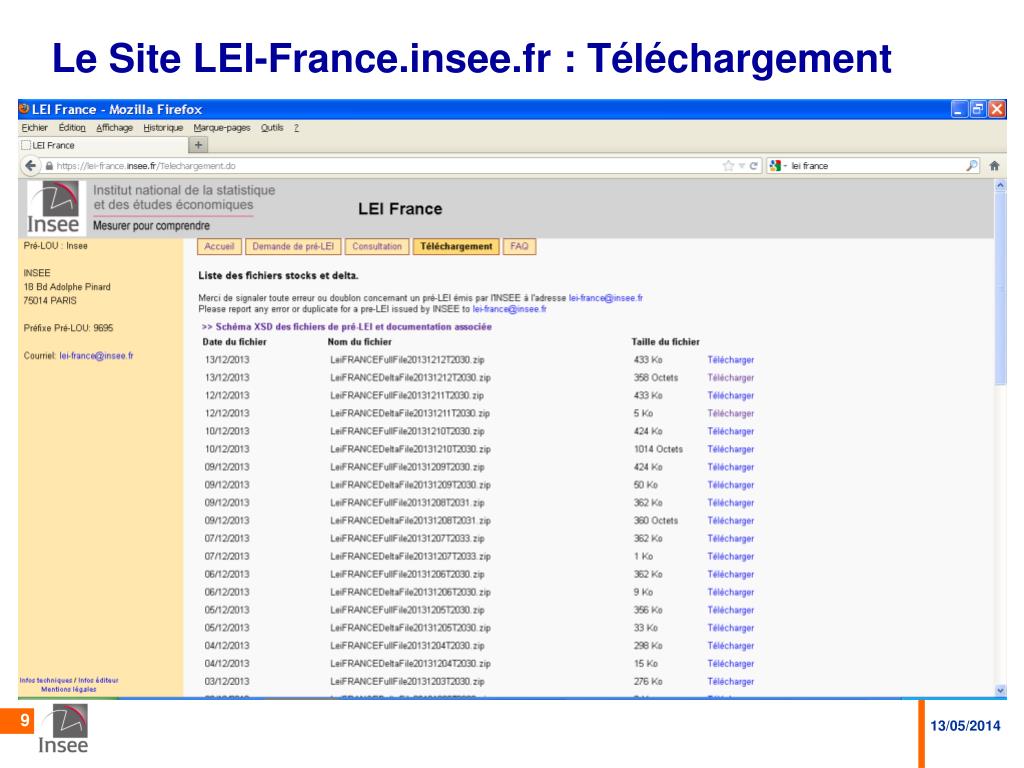This screenshot has height=768, width=1024.
Task: Download LeiFRANCEDeltaFile20131204T2030.zip via Télécharger
Action: pyautogui.click(x=730, y=664)
